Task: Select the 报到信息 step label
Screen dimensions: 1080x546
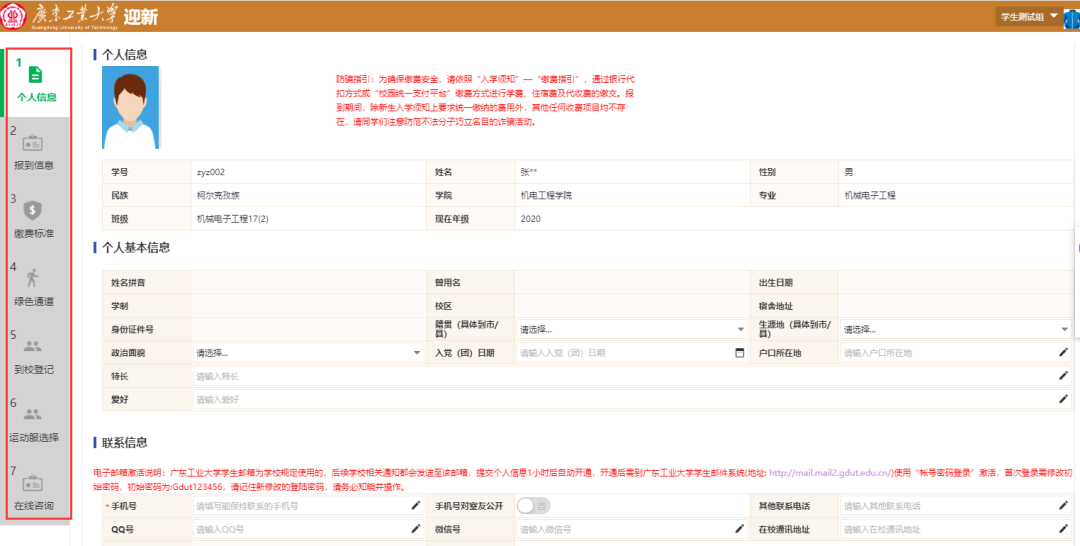Action: (x=34, y=165)
